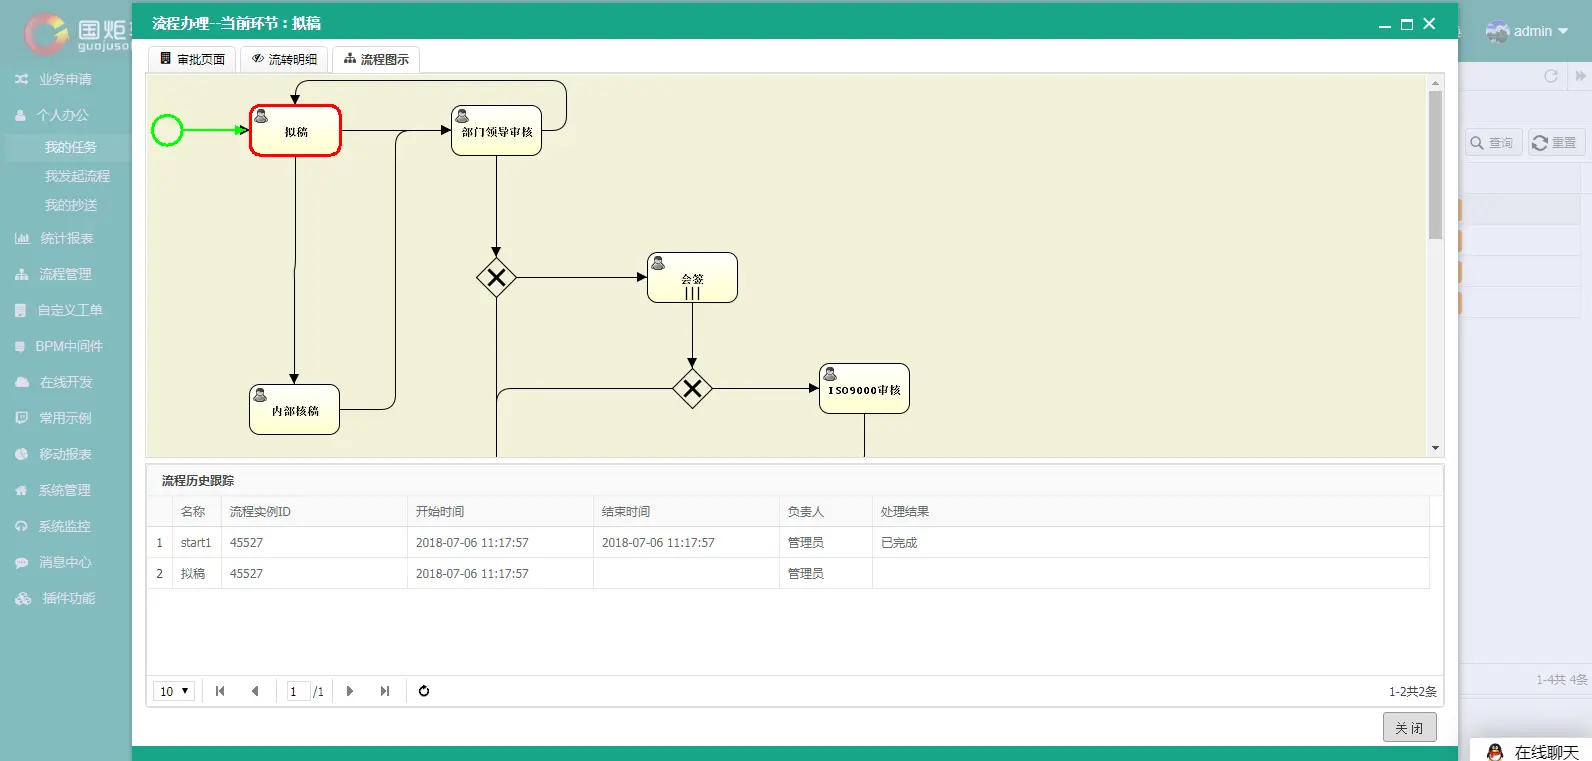1592x761 pixels.
Task: Click the refresh icon in the background page
Action: tap(1551, 76)
